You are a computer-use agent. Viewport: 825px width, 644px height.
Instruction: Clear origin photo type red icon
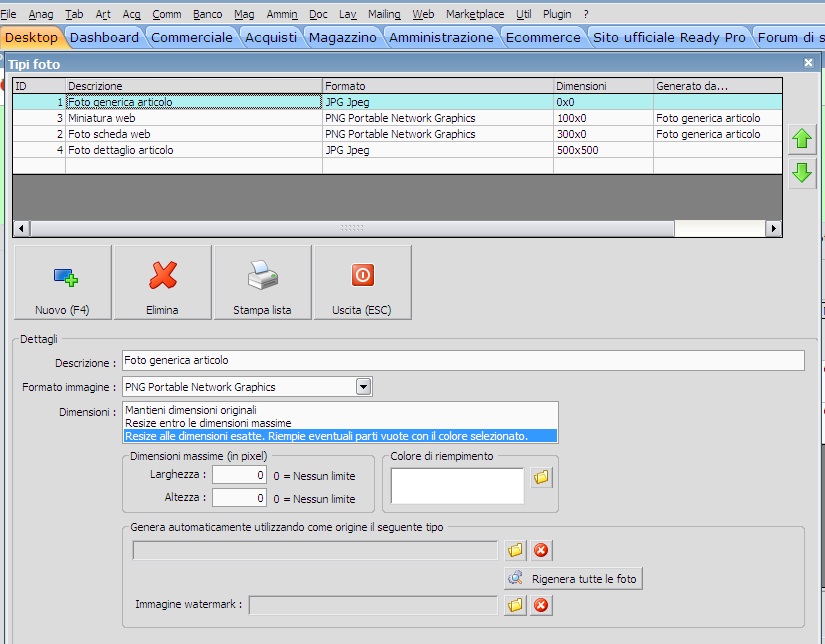point(541,550)
